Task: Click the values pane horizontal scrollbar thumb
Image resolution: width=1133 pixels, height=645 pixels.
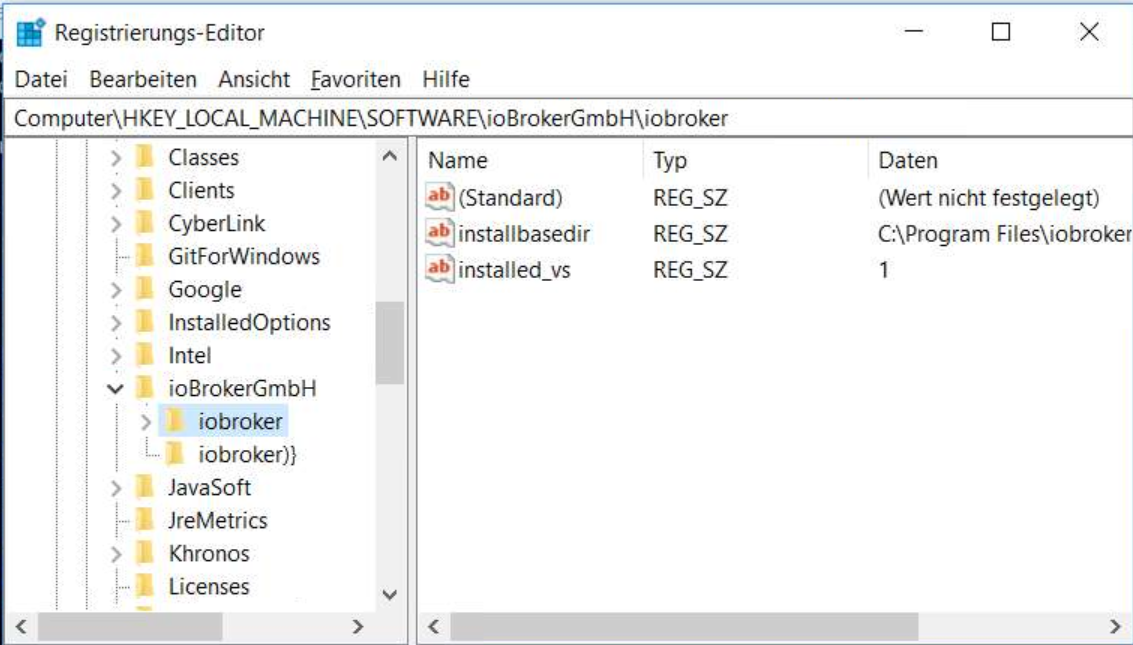Action: click(684, 626)
